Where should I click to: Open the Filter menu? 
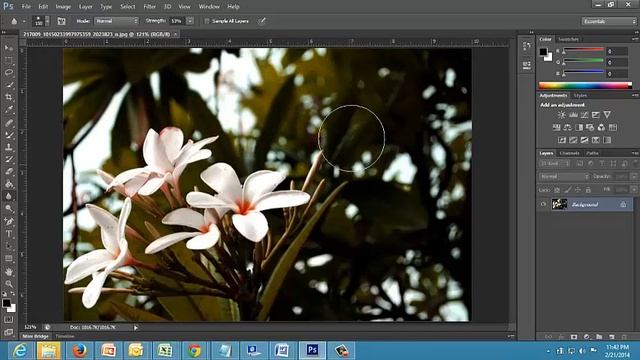[x=149, y=7]
